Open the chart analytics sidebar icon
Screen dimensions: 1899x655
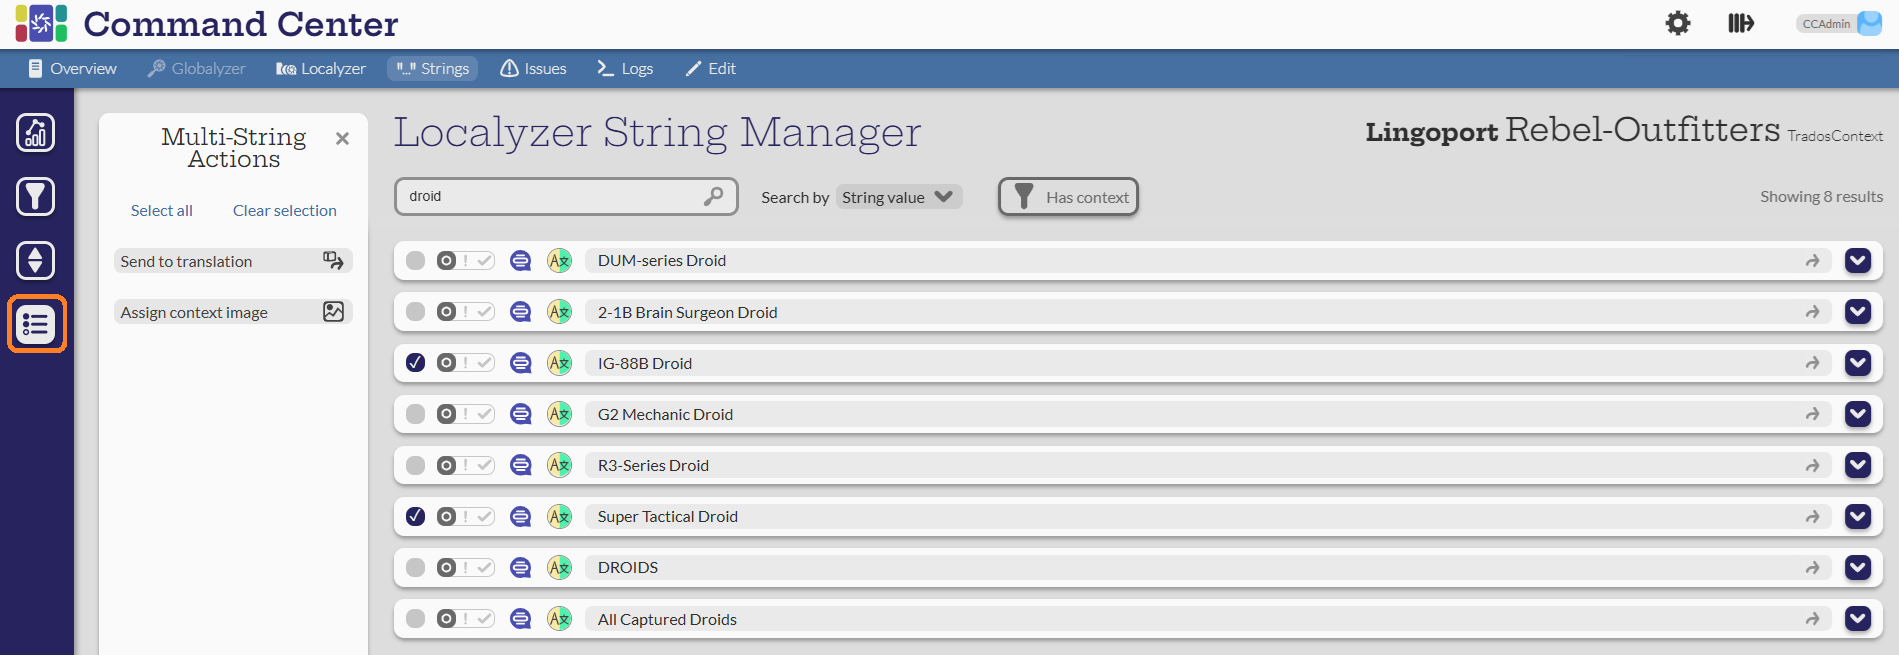tap(36, 133)
